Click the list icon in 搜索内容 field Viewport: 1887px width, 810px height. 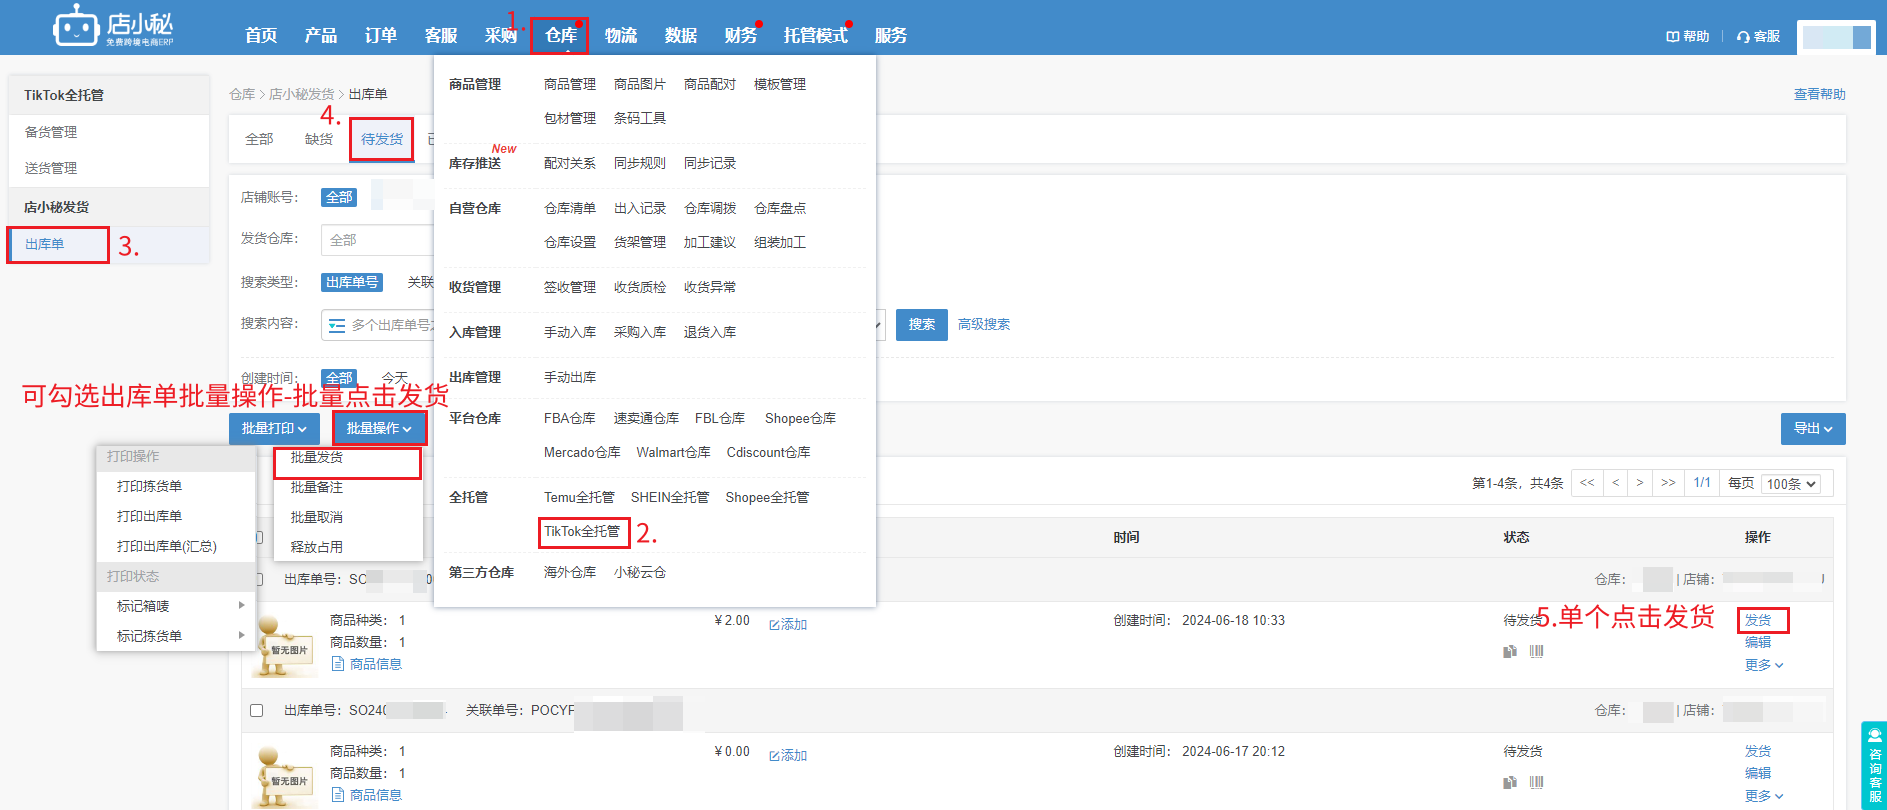click(337, 325)
